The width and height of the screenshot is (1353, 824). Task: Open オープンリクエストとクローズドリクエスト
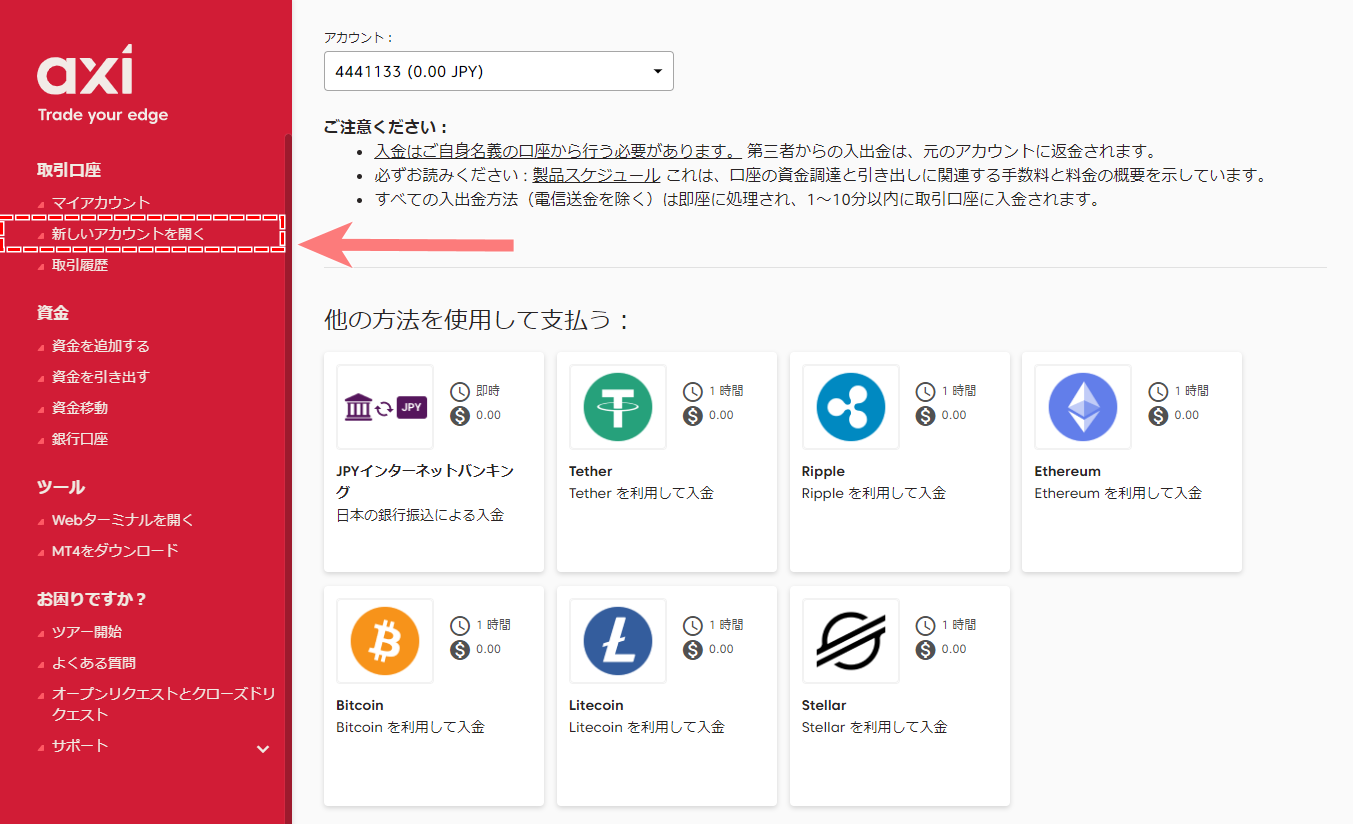[164, 704]
